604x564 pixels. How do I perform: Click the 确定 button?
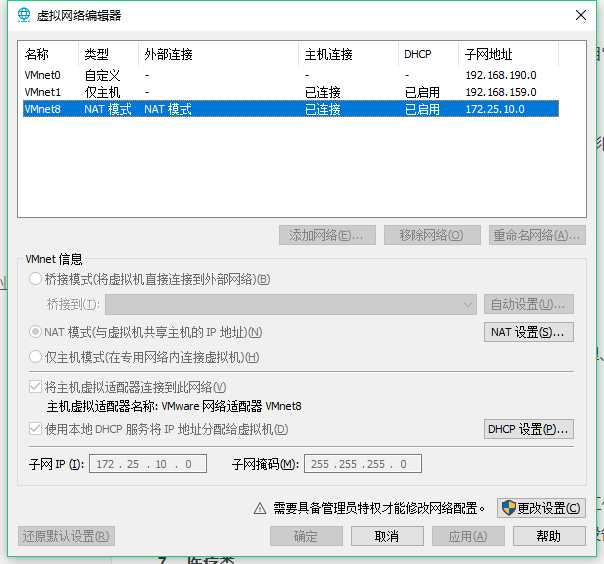point(306,536)
